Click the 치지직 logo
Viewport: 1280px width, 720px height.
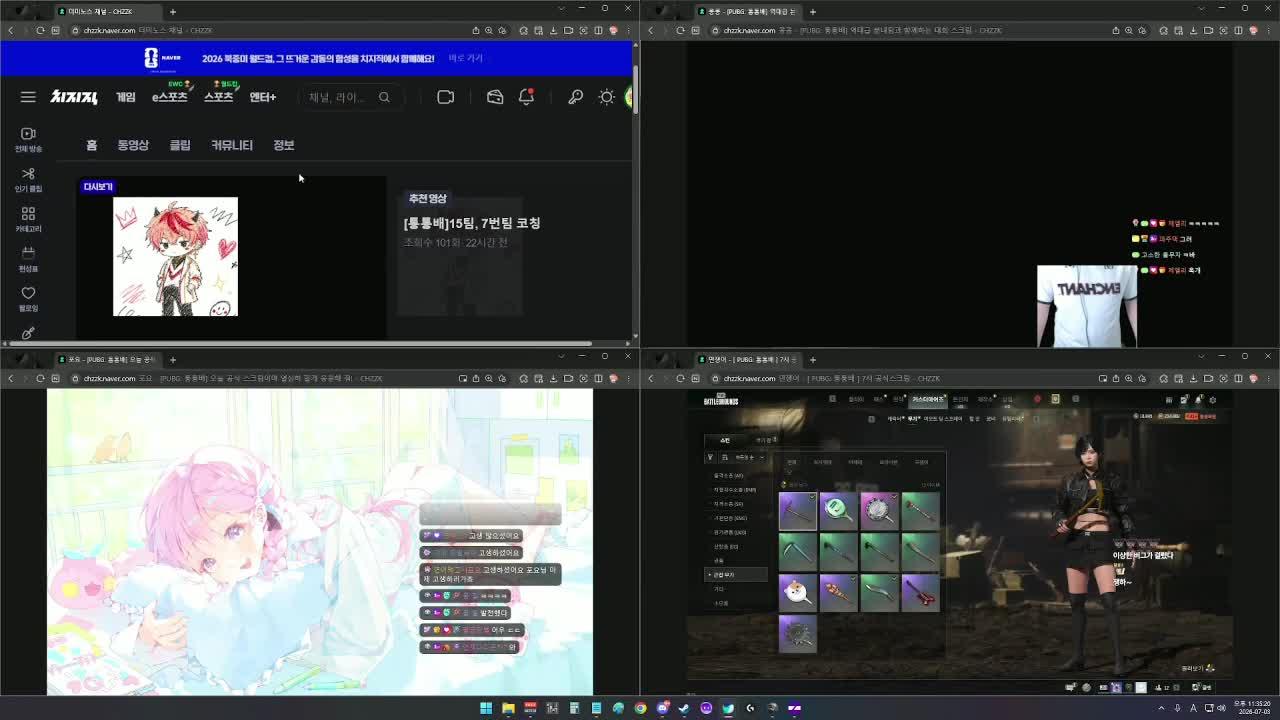point(74,97)
